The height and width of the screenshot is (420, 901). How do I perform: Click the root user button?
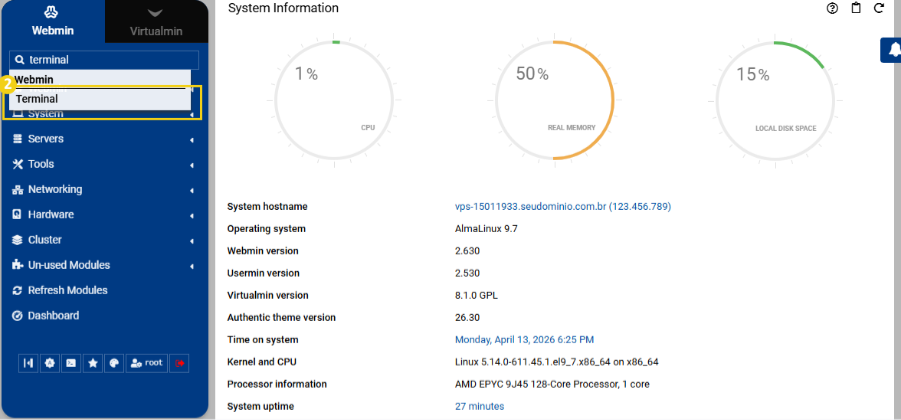click(x=146, y=363)
